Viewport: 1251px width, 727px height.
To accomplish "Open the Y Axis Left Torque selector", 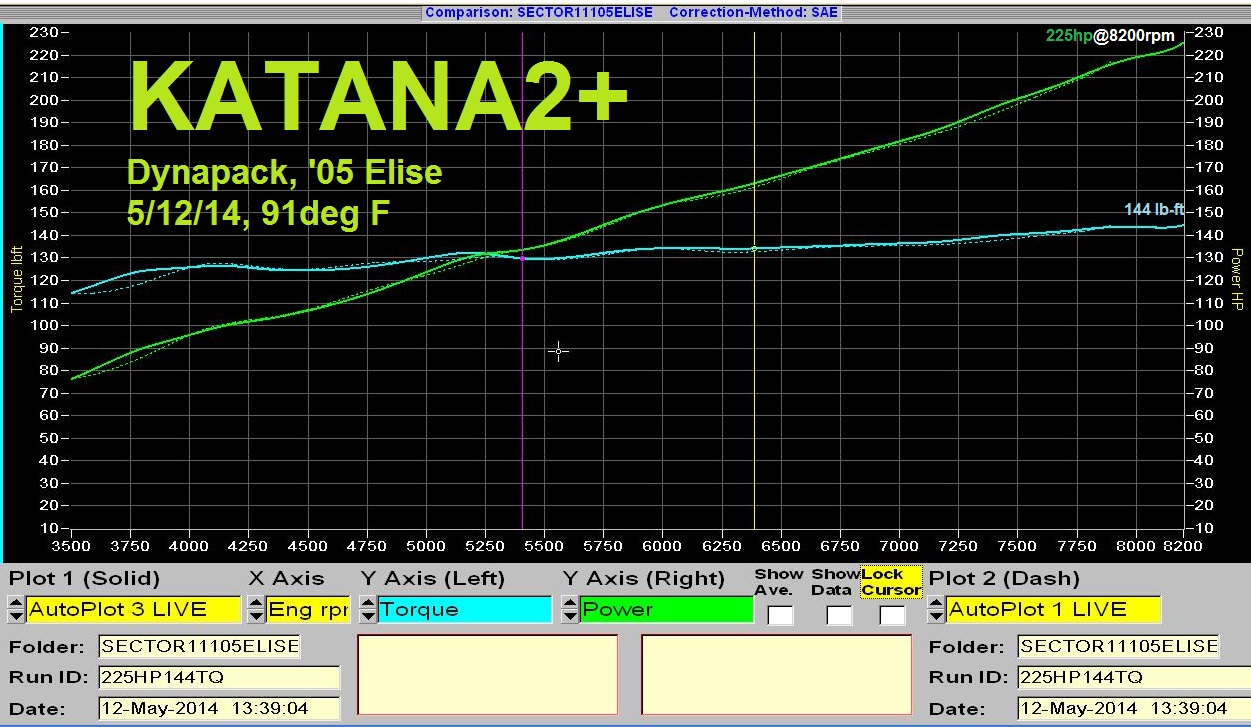I will [x=464, y=609].
